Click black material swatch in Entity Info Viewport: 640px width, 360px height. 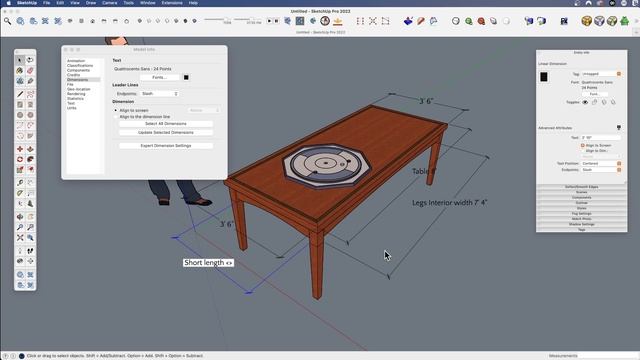pyautogui.click(x=544, y=77)
